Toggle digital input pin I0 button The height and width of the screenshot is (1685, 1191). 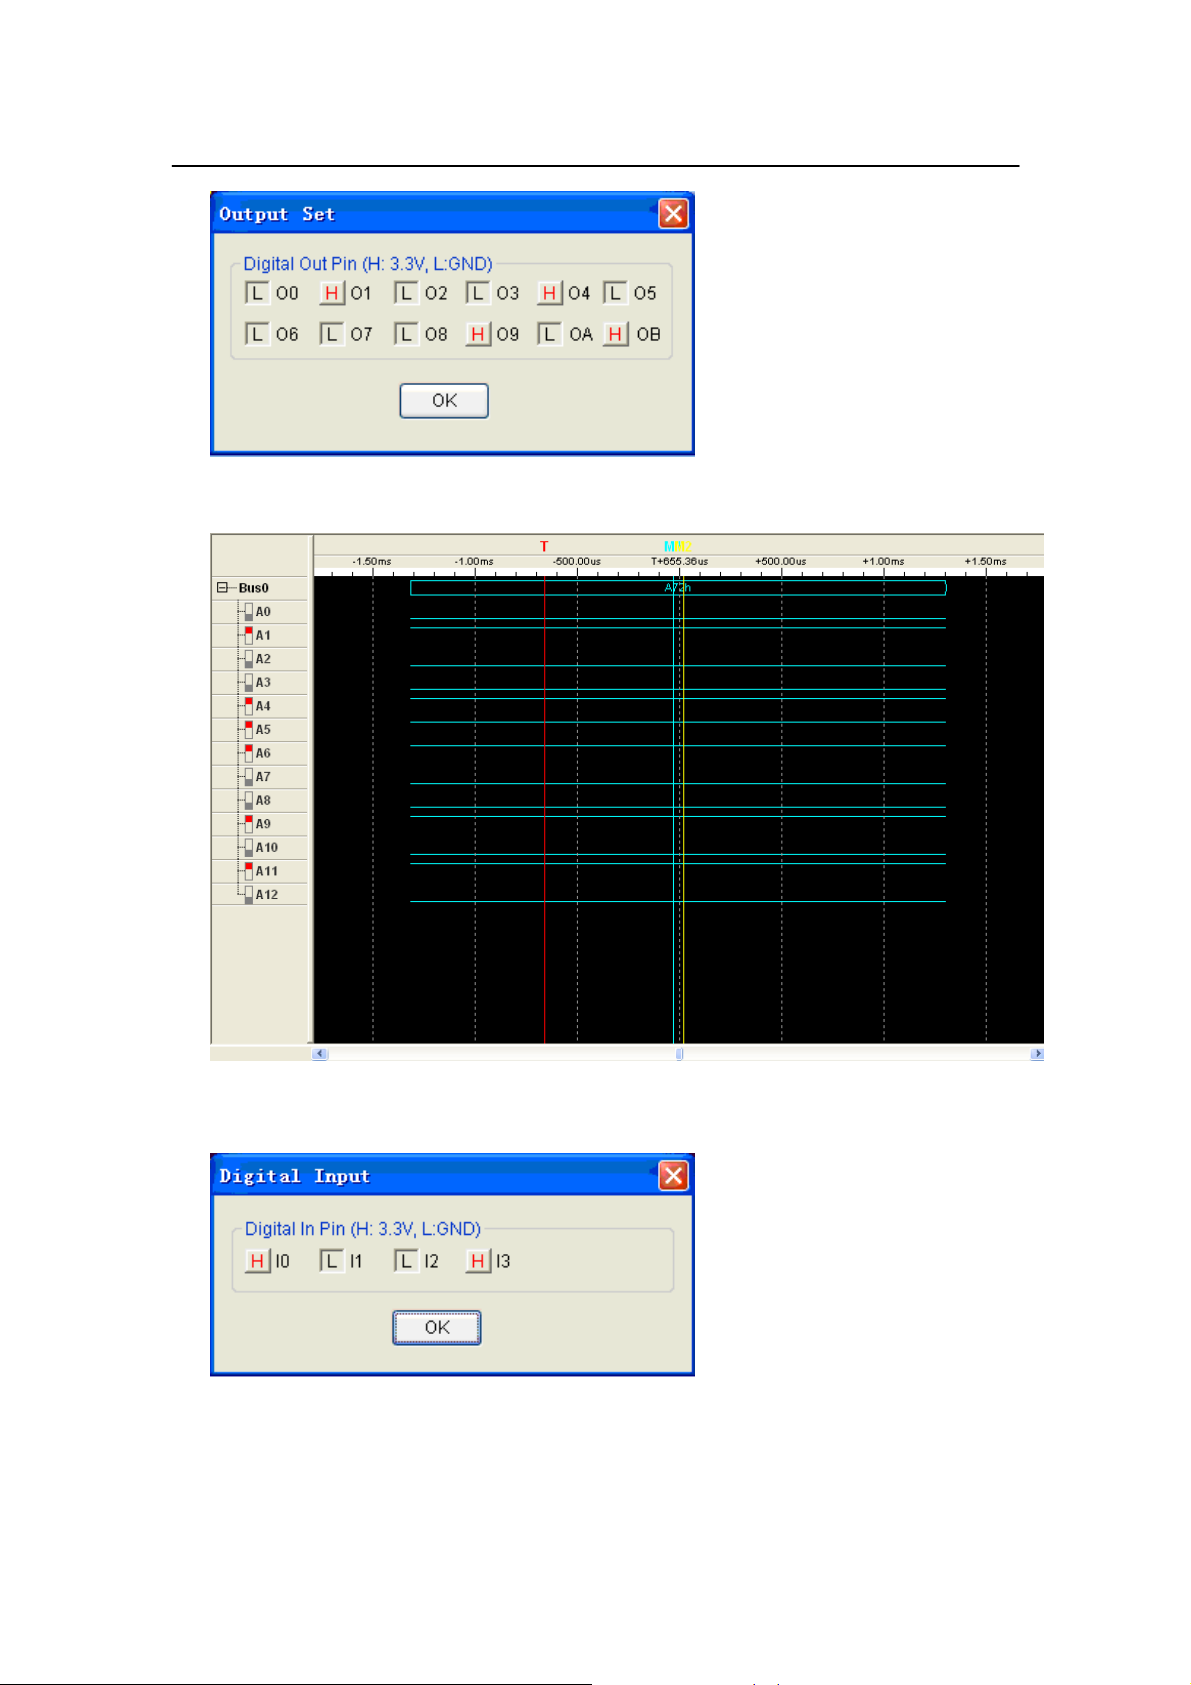point(257,1261)
